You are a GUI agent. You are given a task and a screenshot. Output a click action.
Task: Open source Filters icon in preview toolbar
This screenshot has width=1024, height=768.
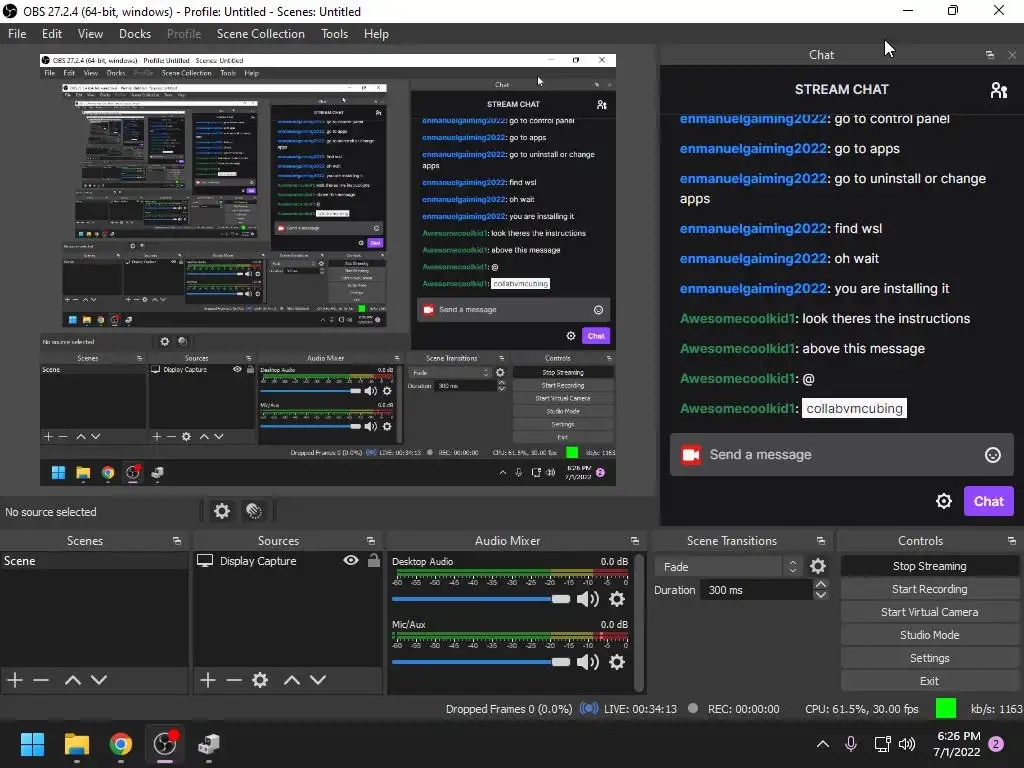click(254, 511)
